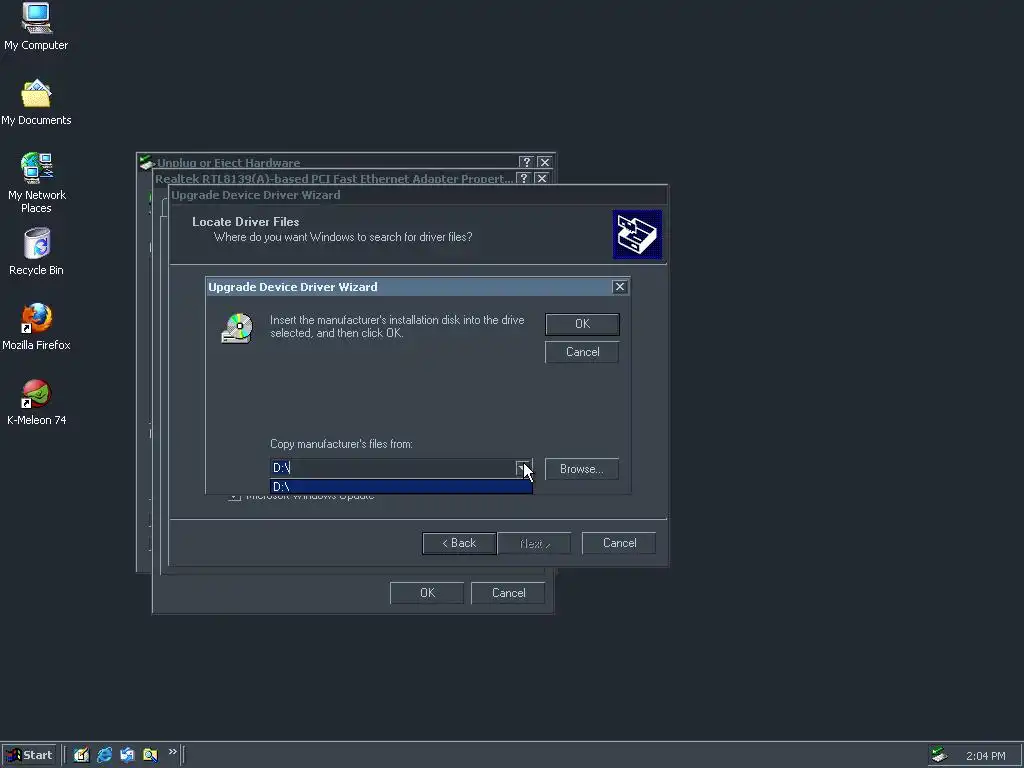Click Cancel in the driver disk dialog
This screenshot has width=1024, height=768.
(582, 352)
